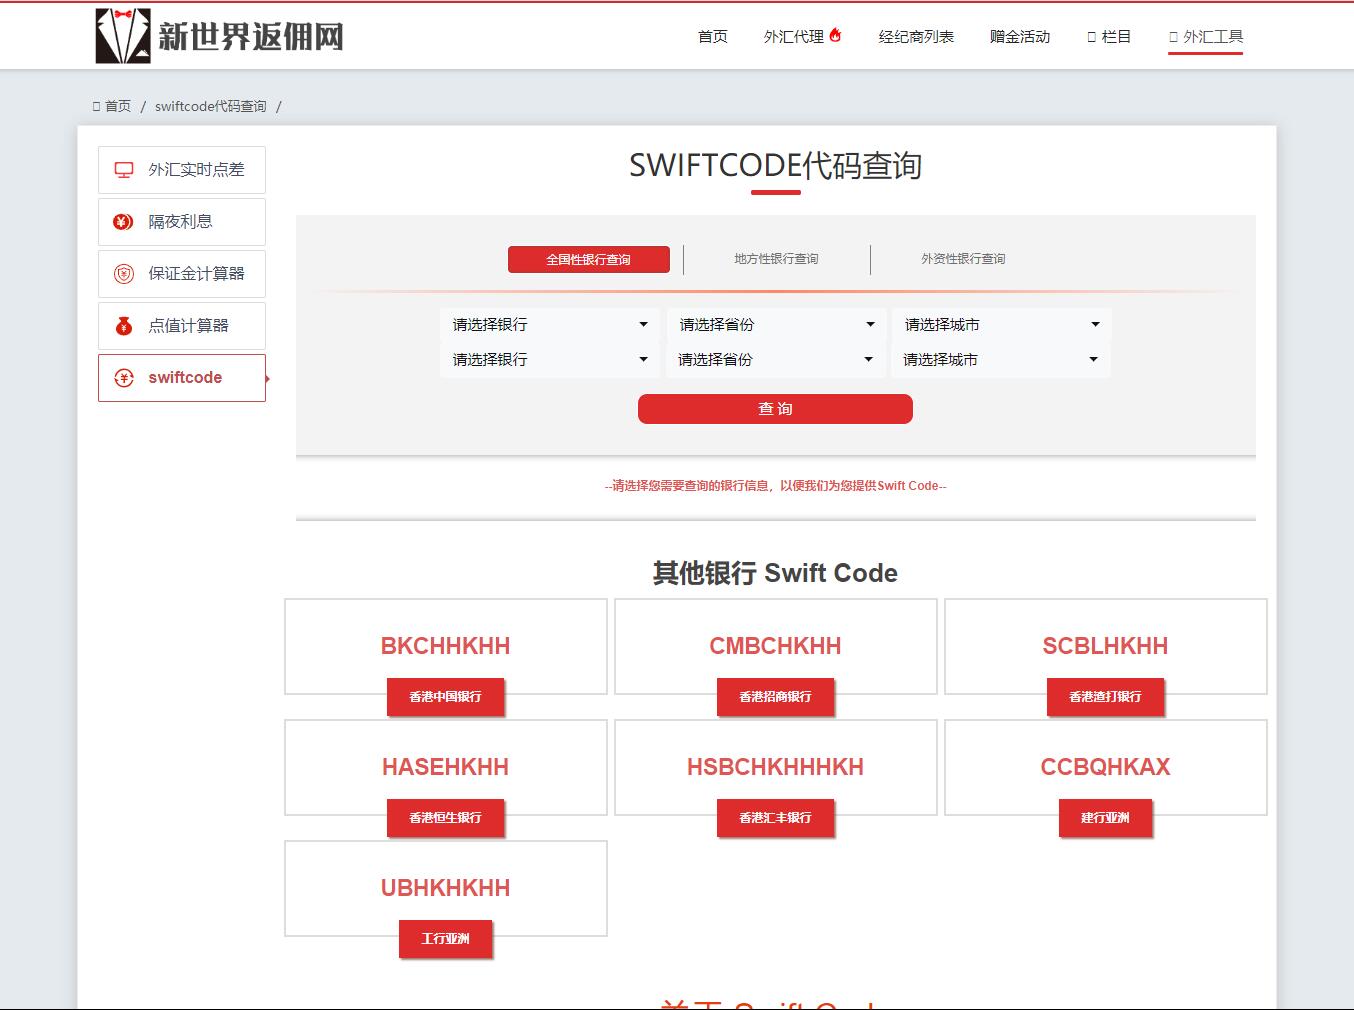Select 外资性银行查询
Screen dimensions: 1354x1010
[x=964, y=259]
